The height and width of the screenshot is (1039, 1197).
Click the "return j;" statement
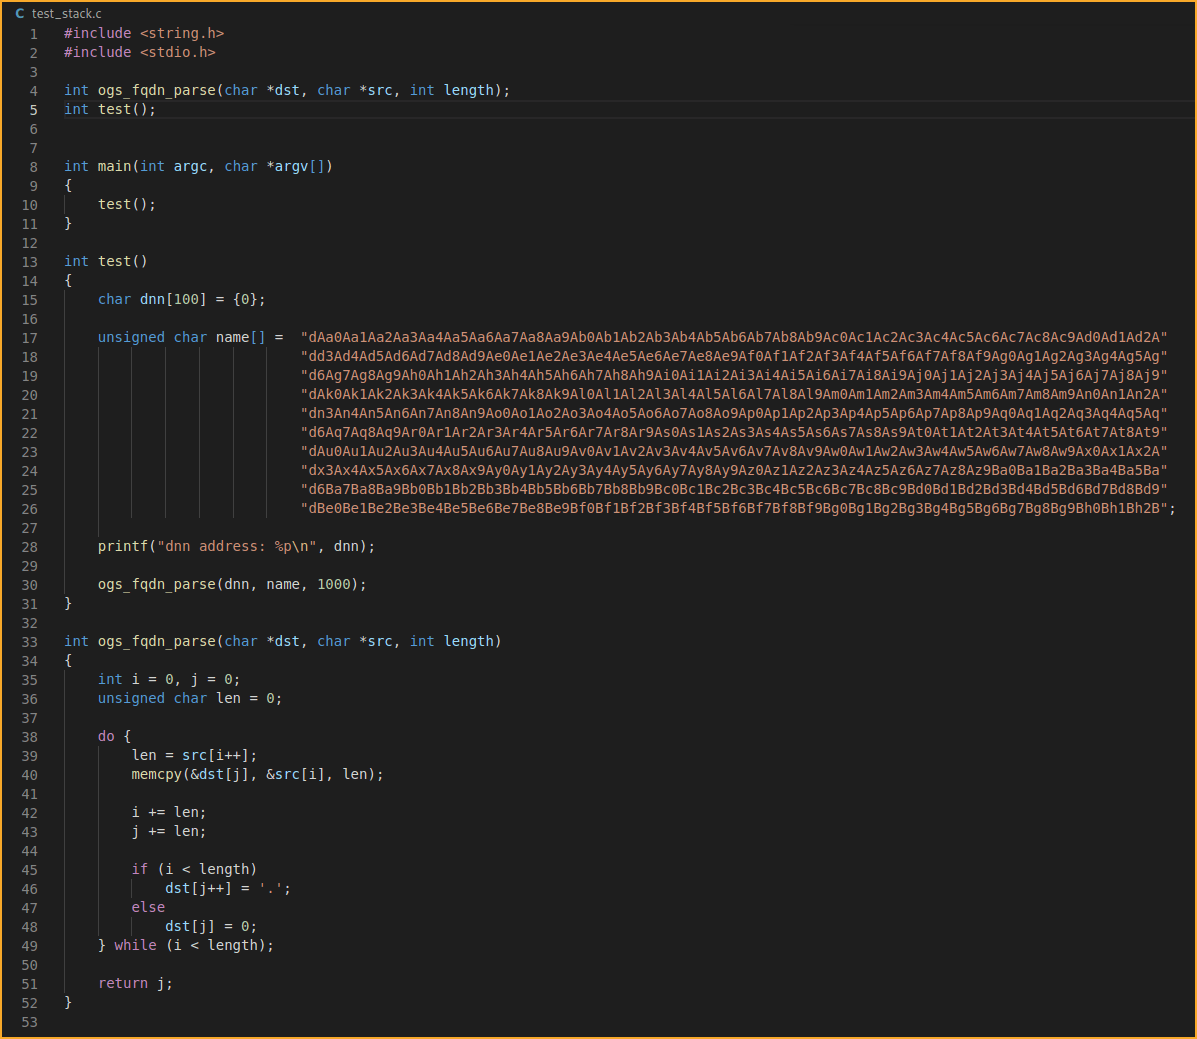tap(135, 984)
